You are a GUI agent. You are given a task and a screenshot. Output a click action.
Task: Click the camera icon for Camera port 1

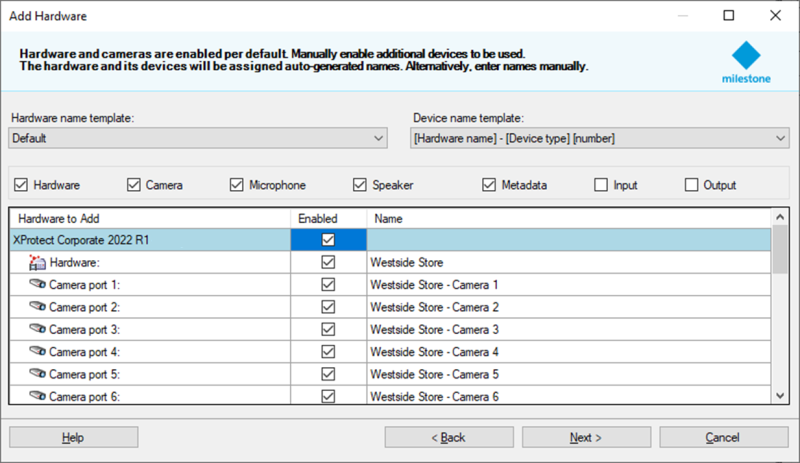38,284
